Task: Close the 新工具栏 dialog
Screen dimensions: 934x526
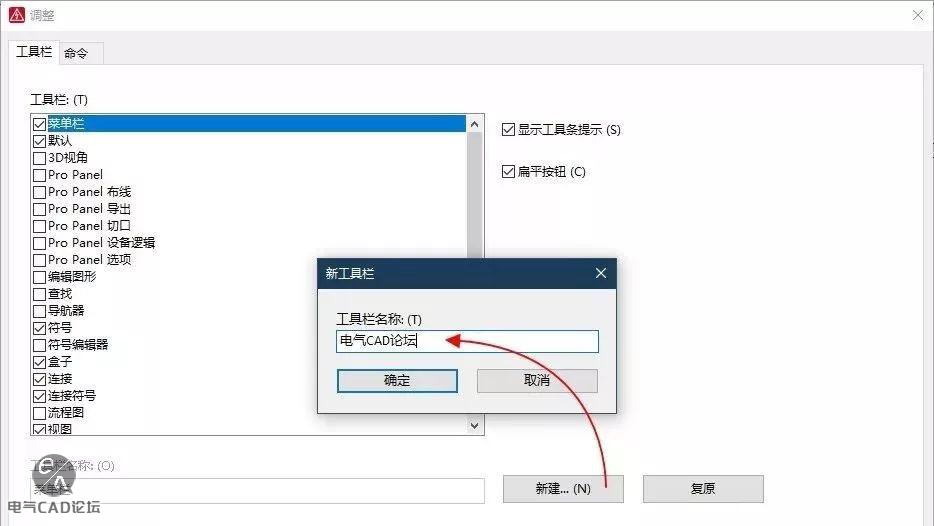Action: (x=600, y=273)
